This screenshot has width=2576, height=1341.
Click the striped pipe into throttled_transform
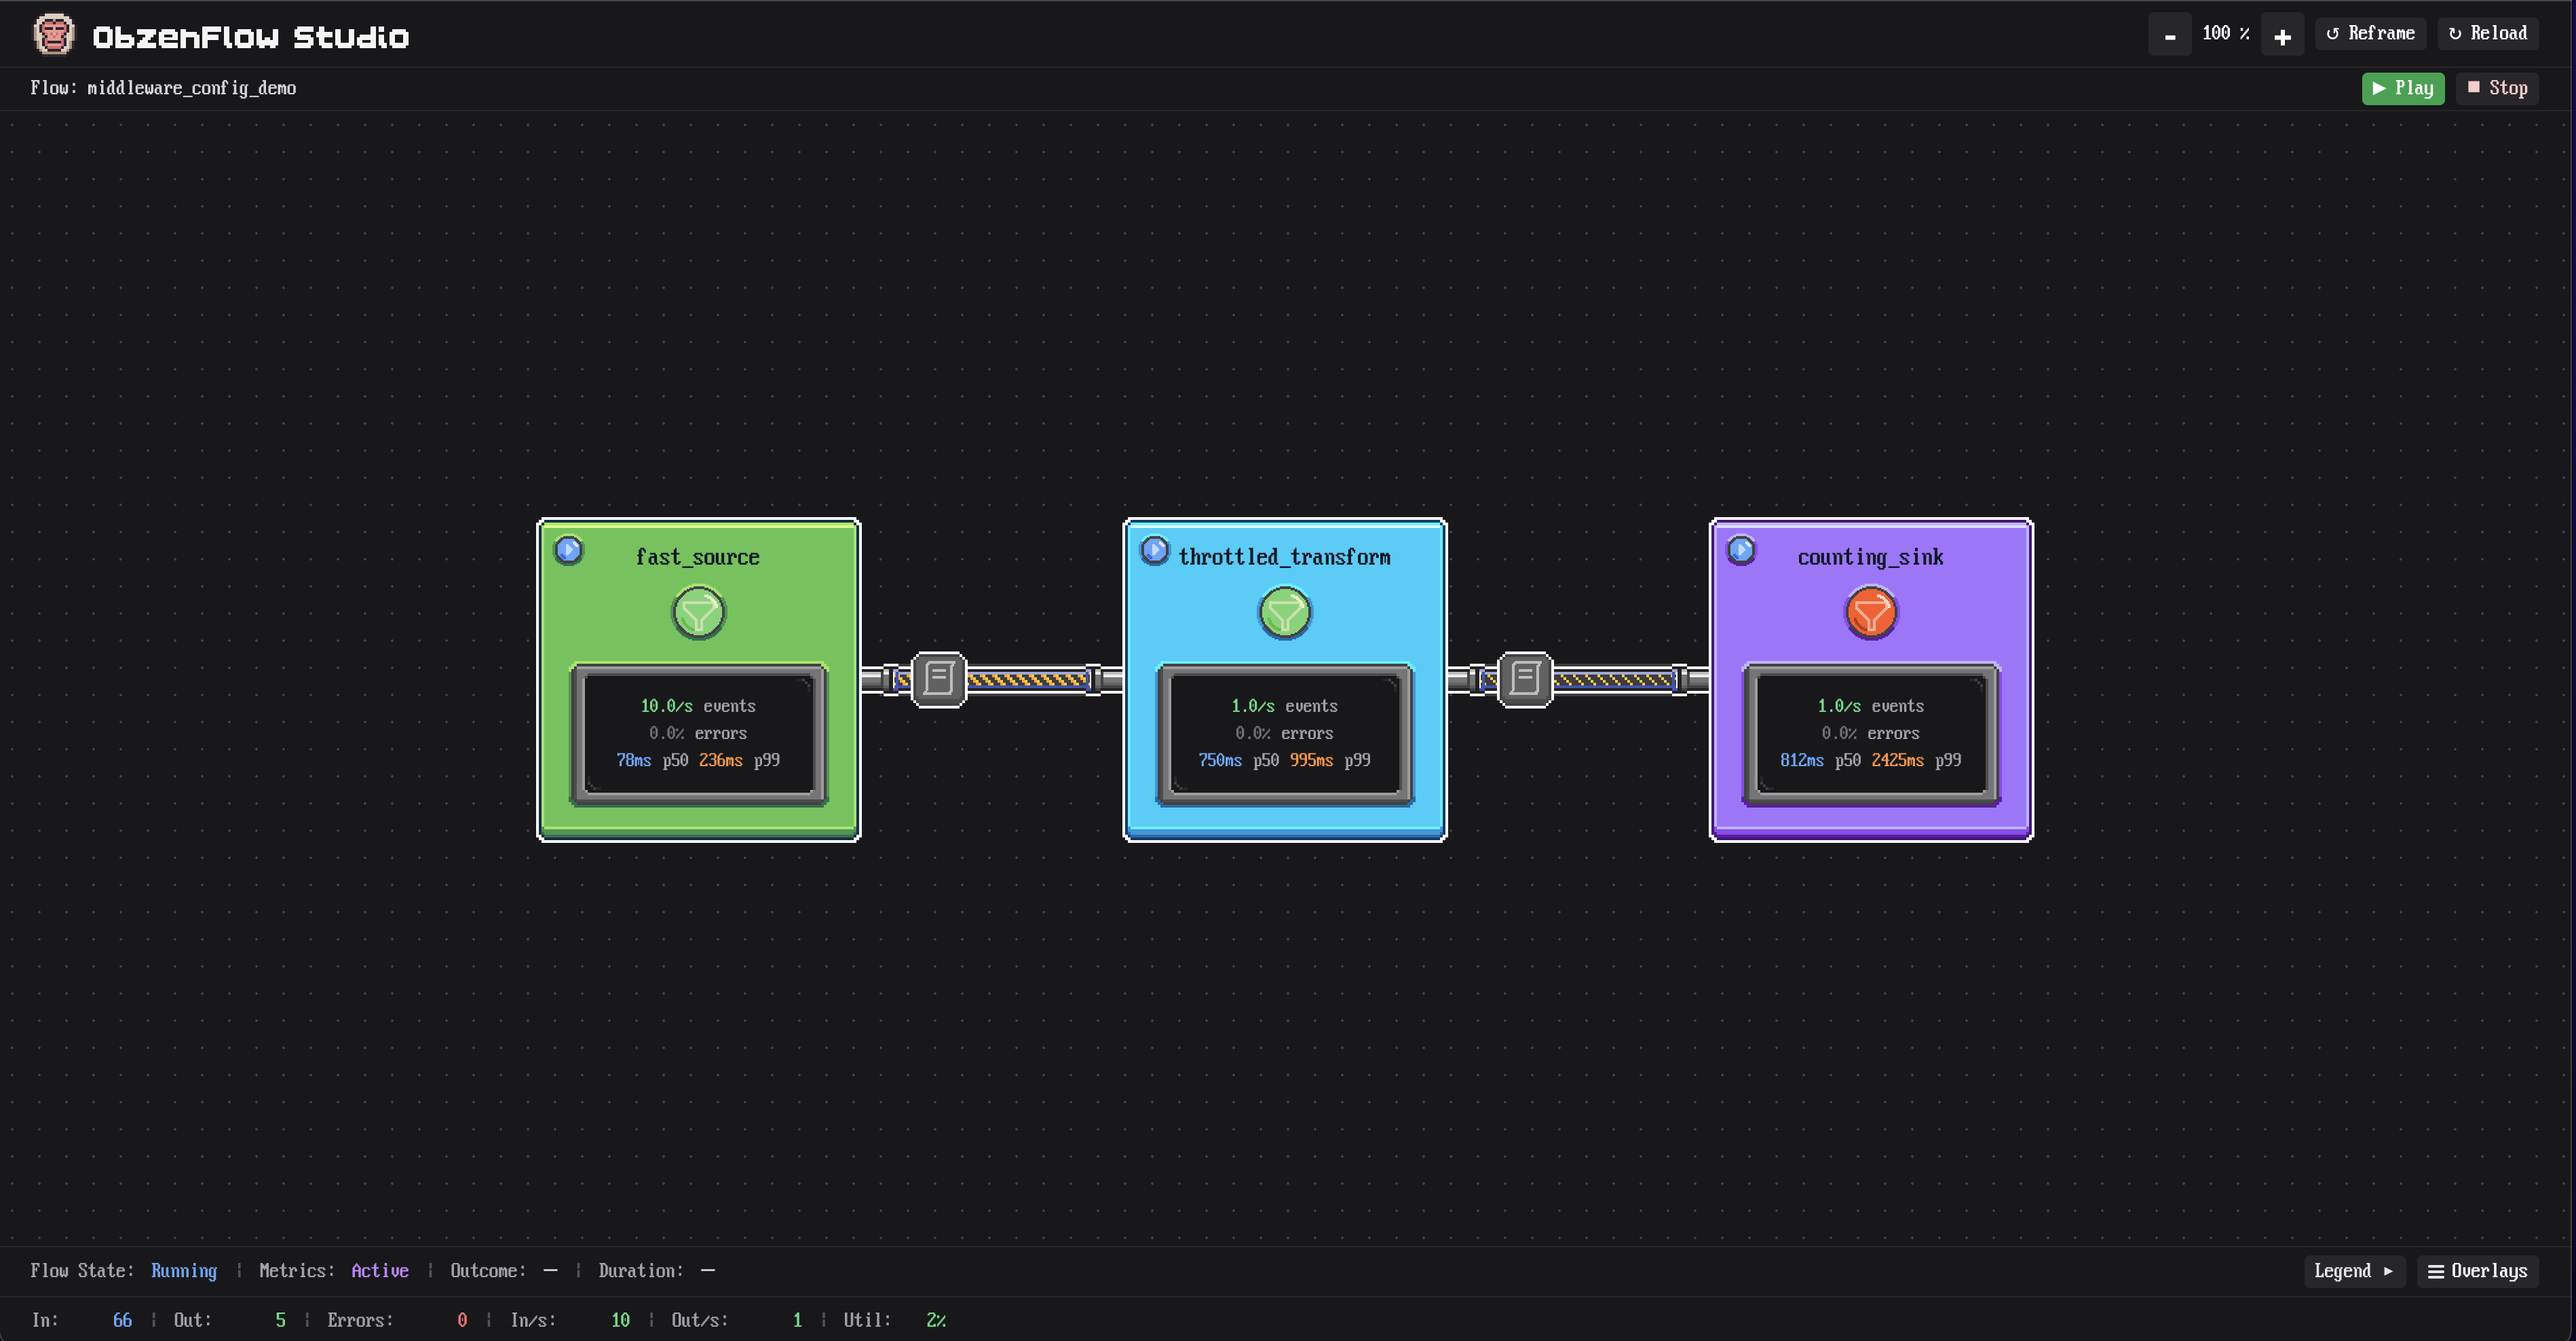tap(1028, 680)
